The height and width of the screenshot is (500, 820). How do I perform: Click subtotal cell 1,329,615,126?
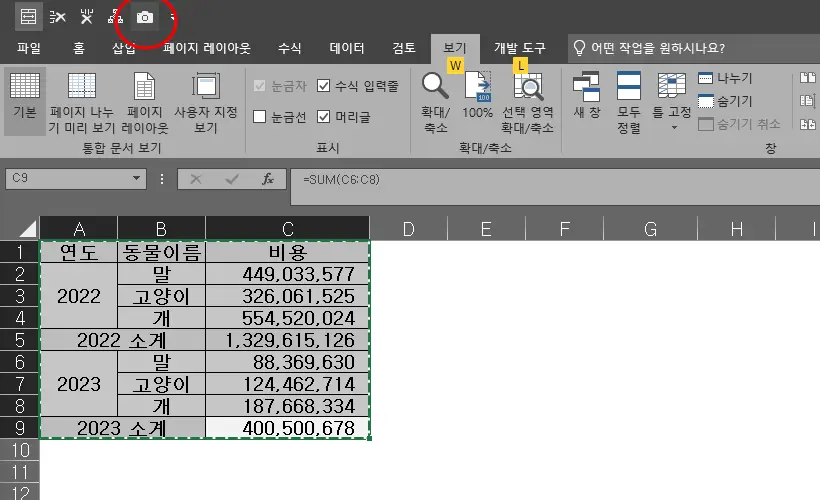(x=288, y=340)
